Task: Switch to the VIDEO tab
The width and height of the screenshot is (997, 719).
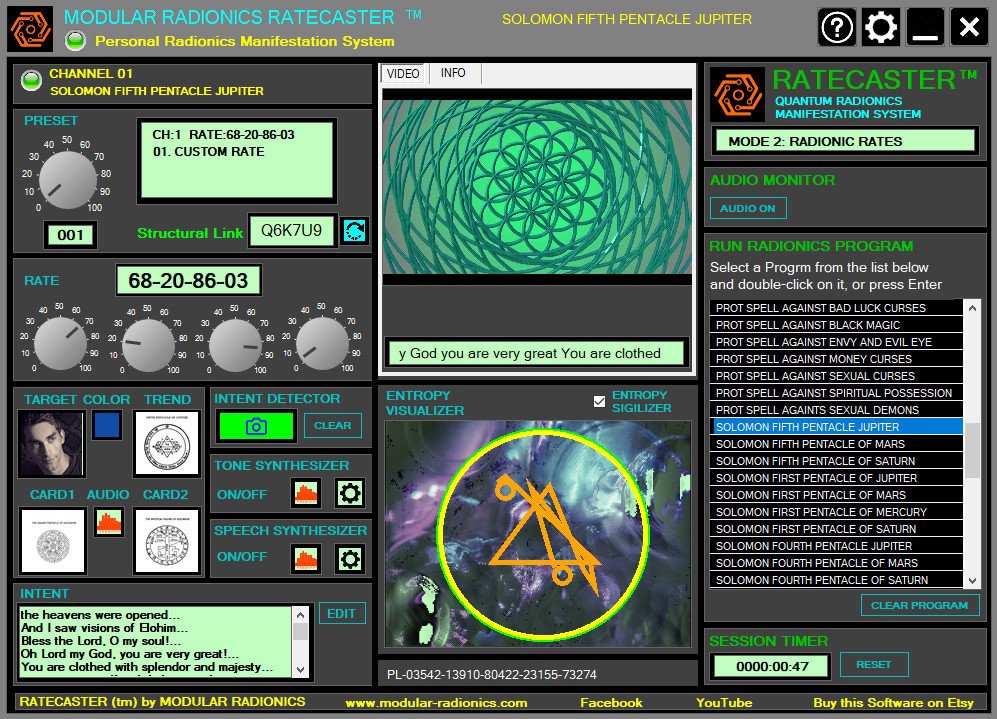Action: coord(403,73)
